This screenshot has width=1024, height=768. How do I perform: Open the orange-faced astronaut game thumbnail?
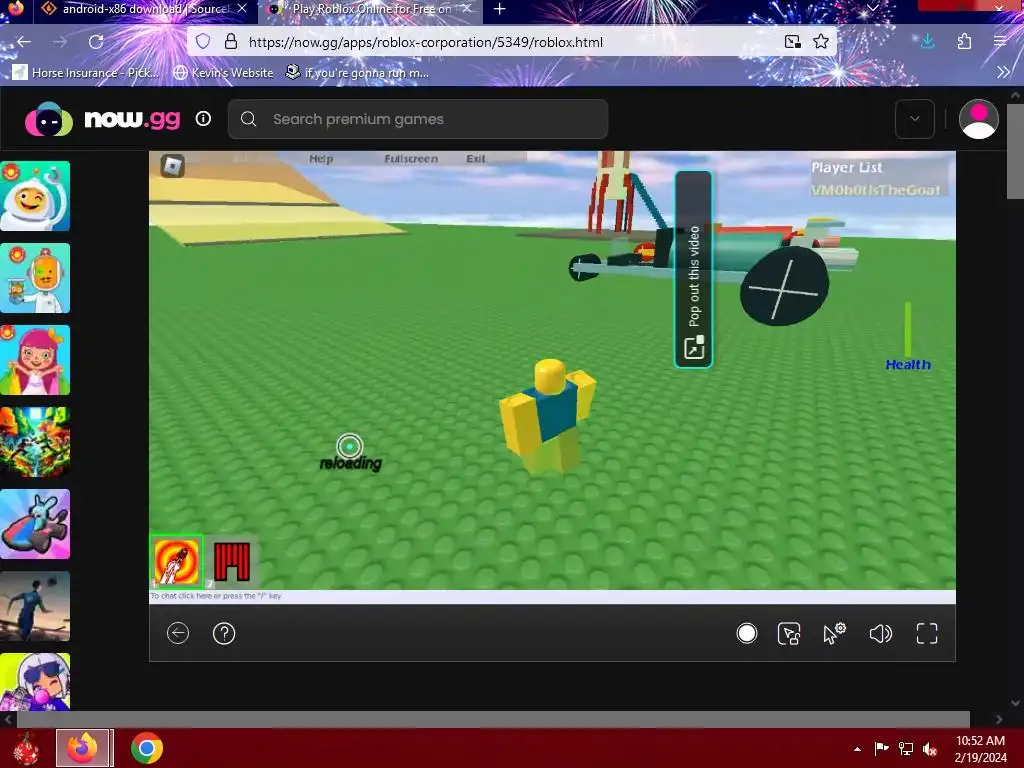pyautogui.click(x=35, y=278)
